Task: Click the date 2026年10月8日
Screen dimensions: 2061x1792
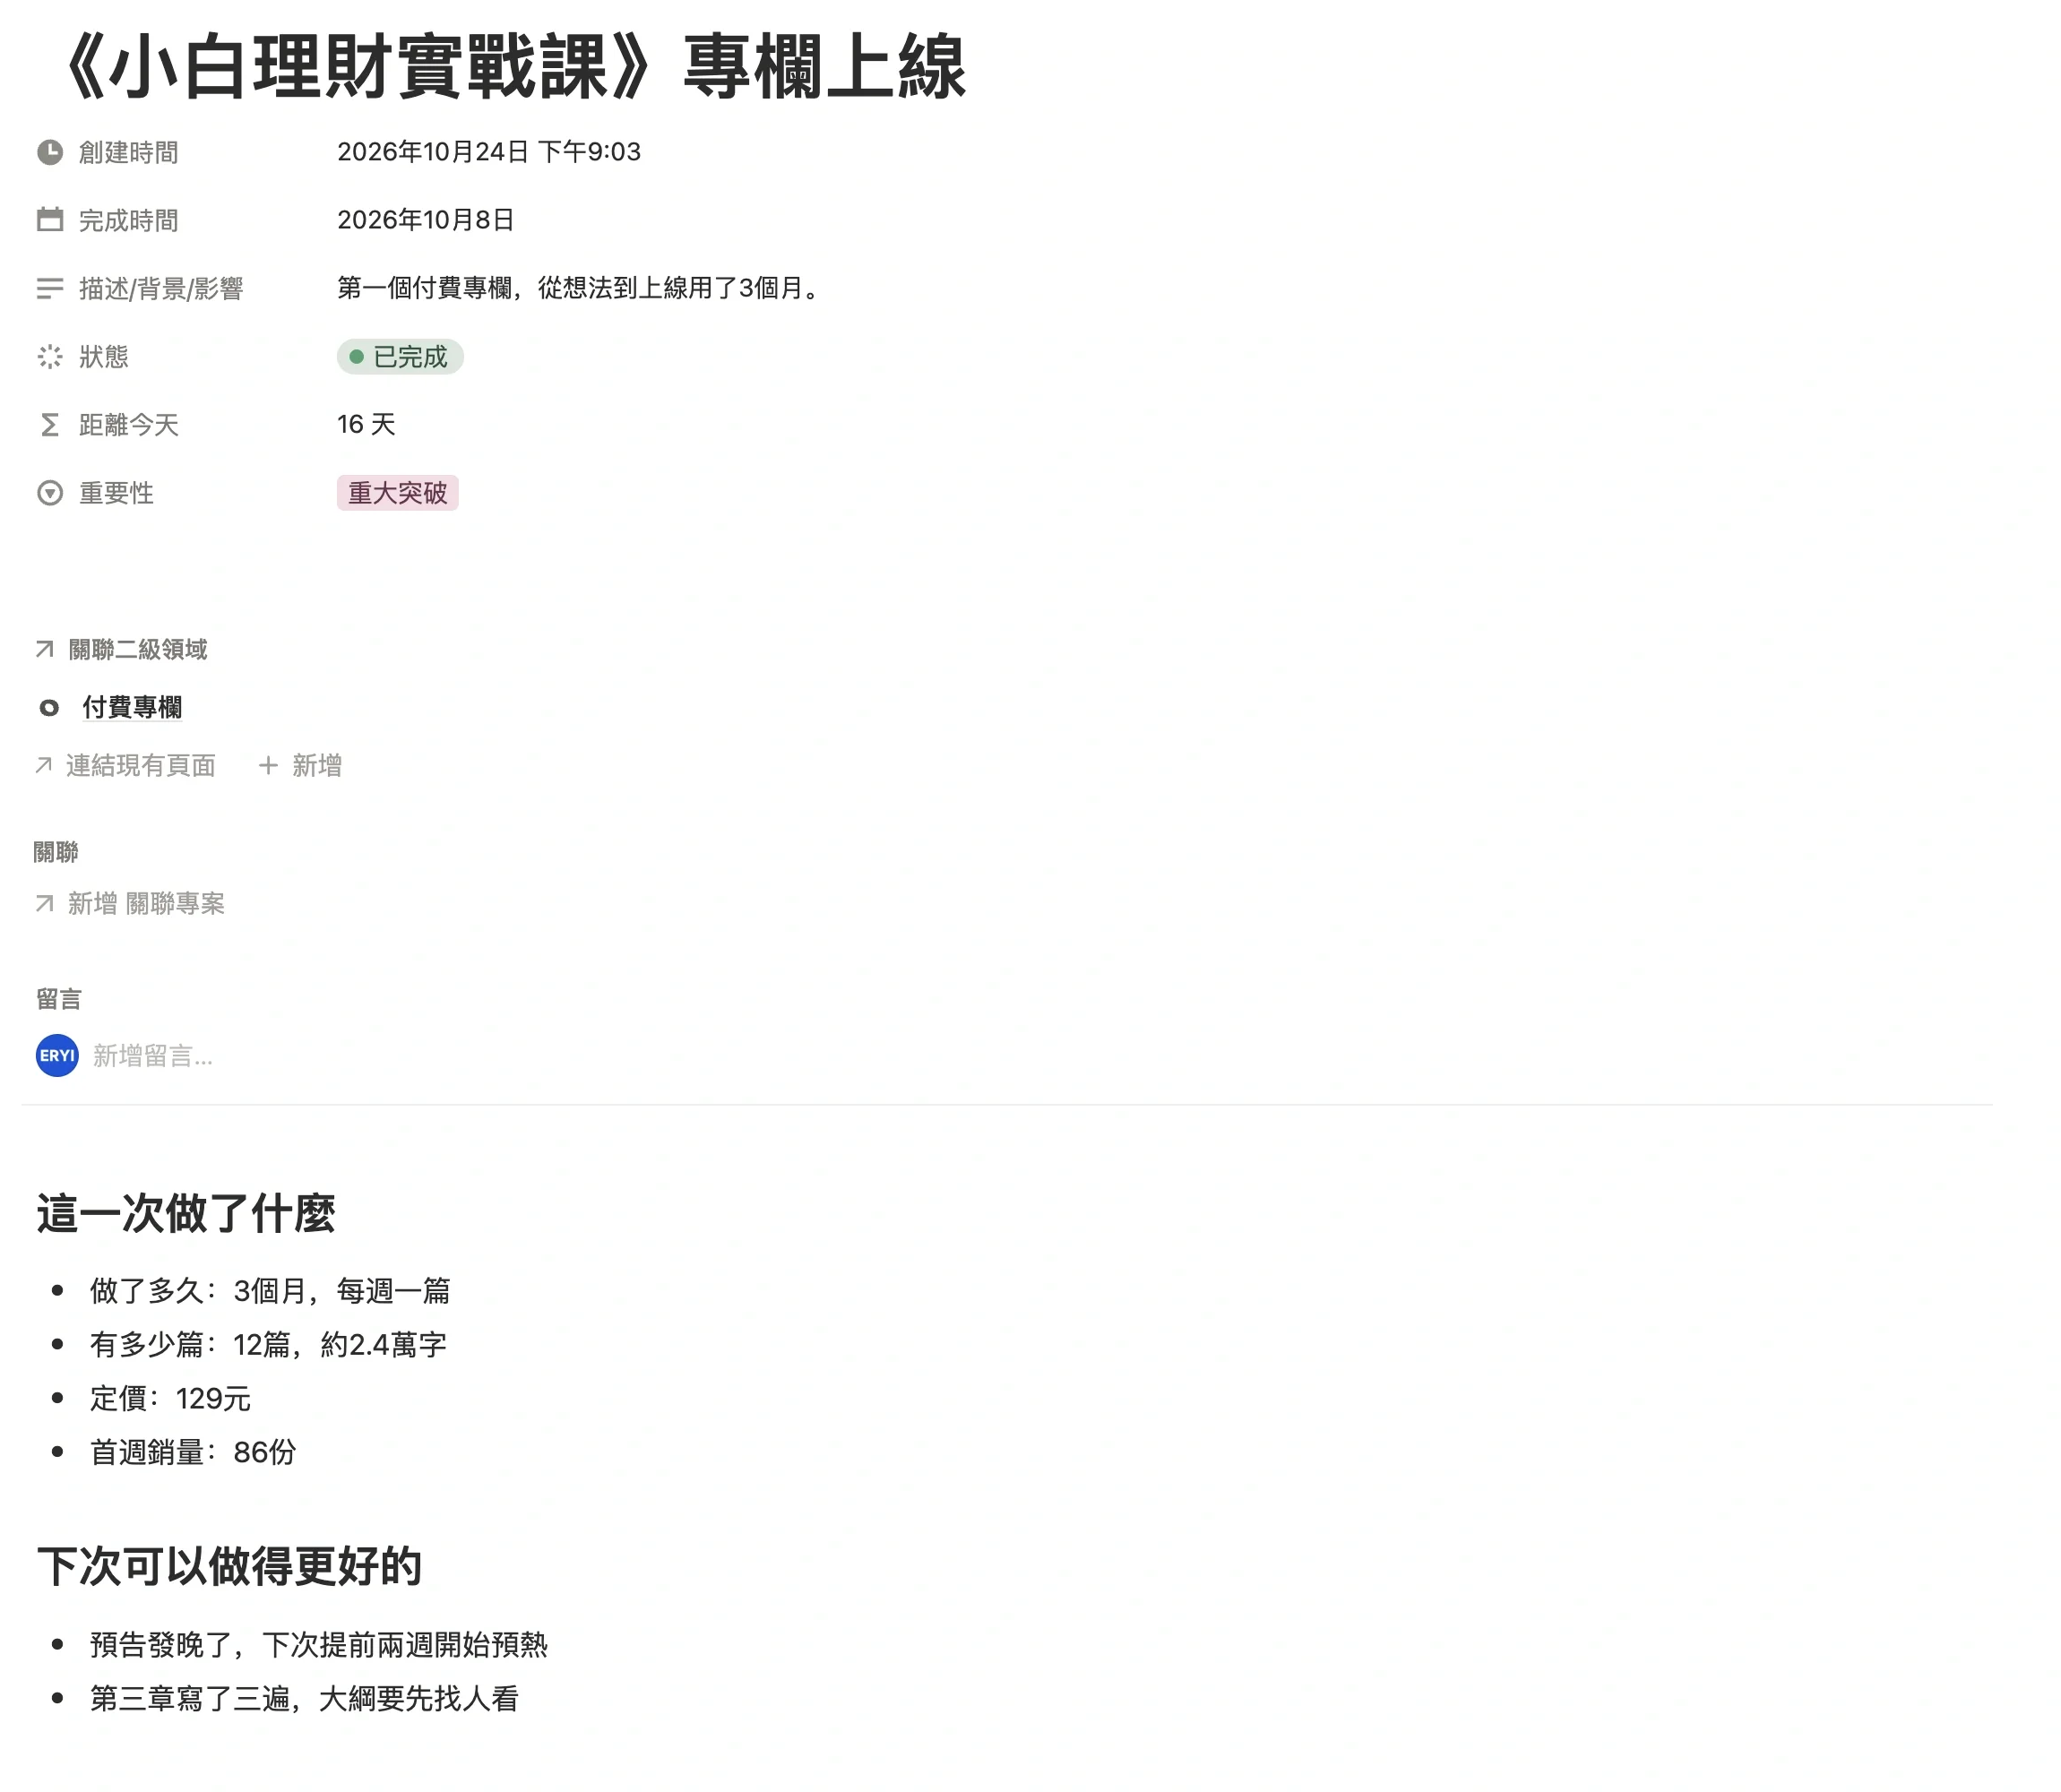Action: coord(426,220)
